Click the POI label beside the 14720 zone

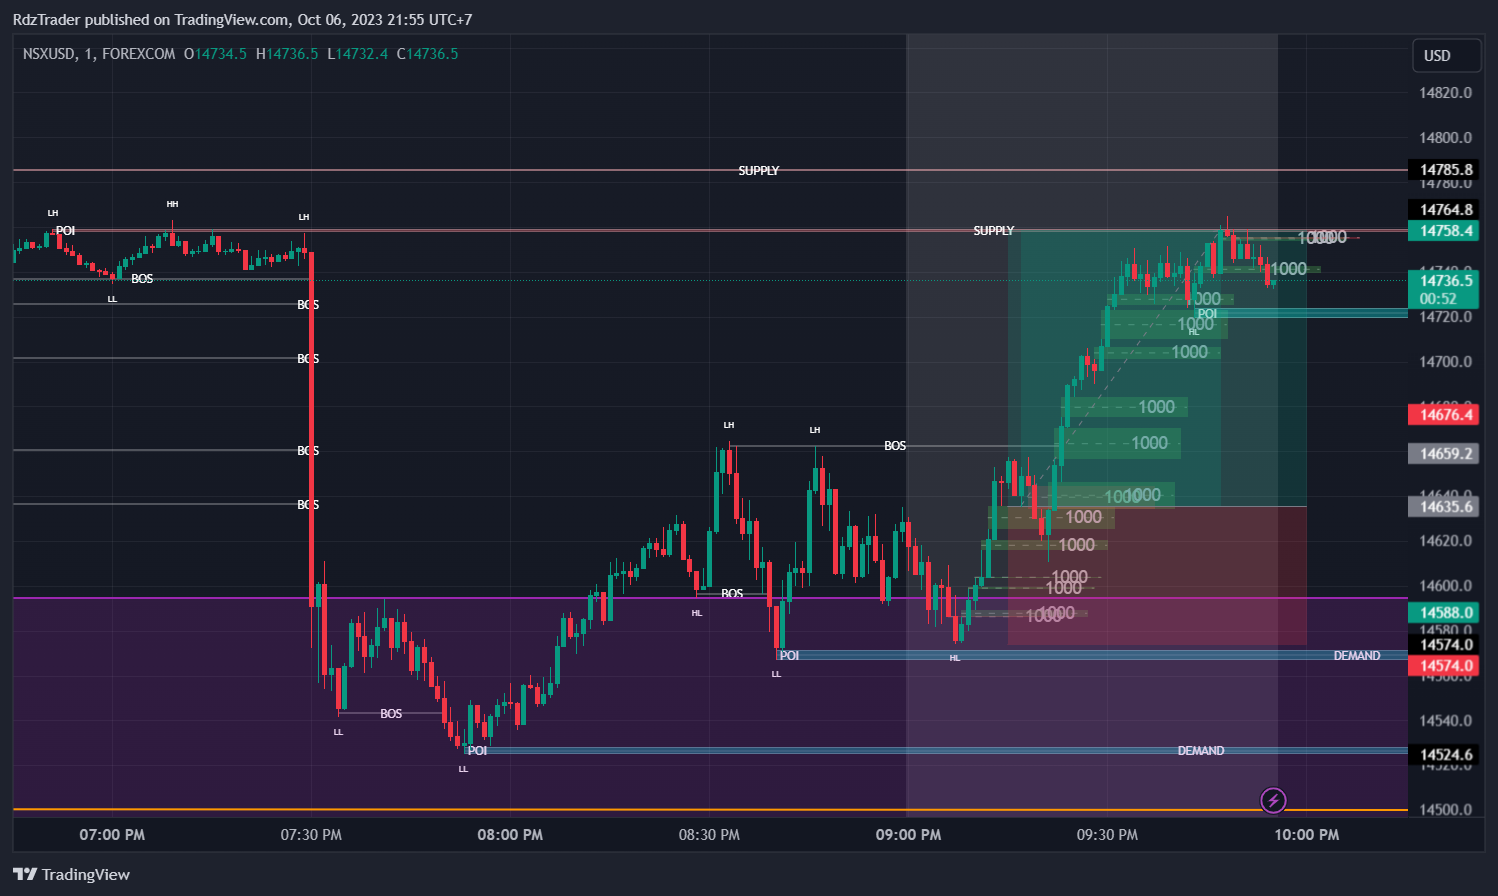tap(1207, 314)
